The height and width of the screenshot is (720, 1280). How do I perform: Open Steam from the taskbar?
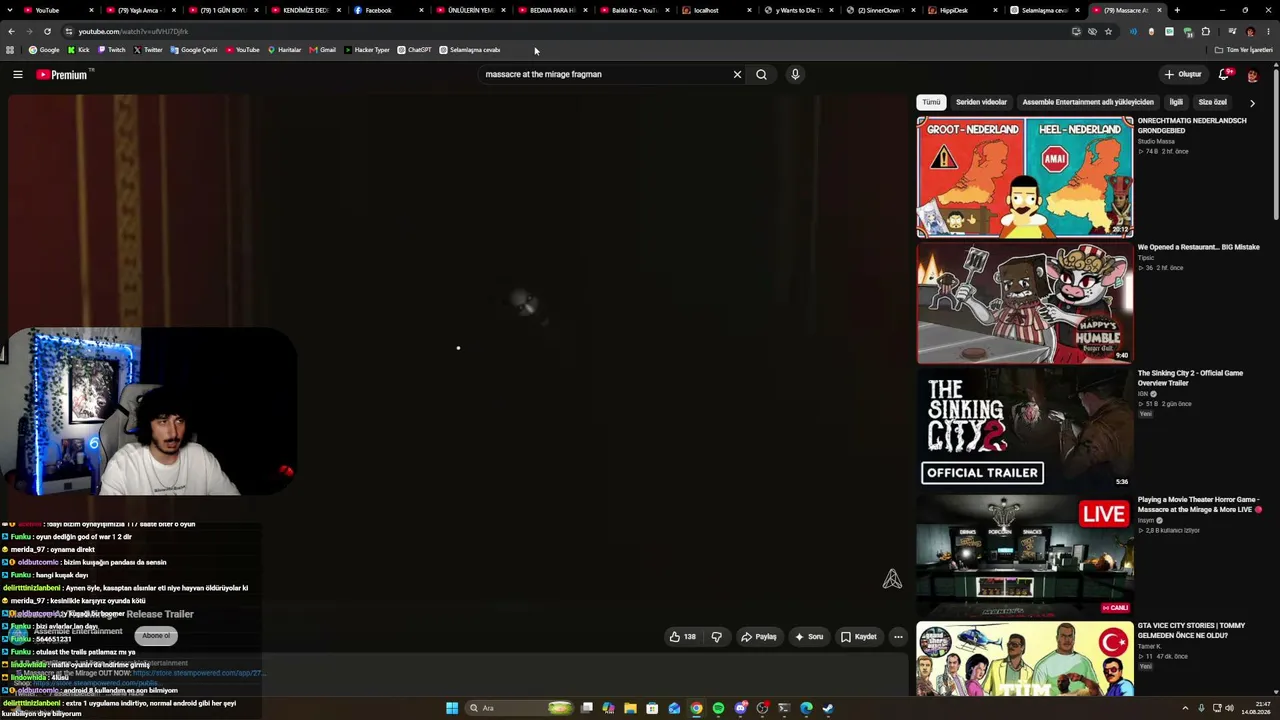point(828,708)
